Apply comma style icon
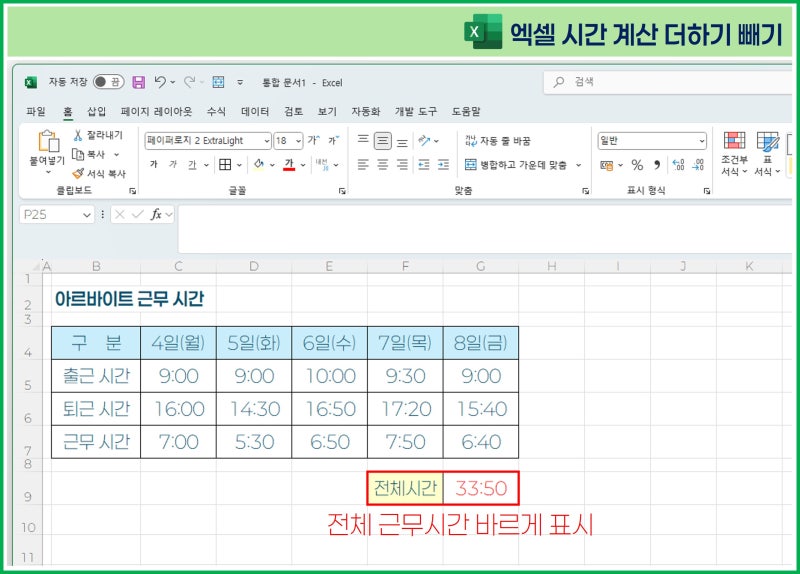The height and width of the screenshot is (574, 800). 657,165
